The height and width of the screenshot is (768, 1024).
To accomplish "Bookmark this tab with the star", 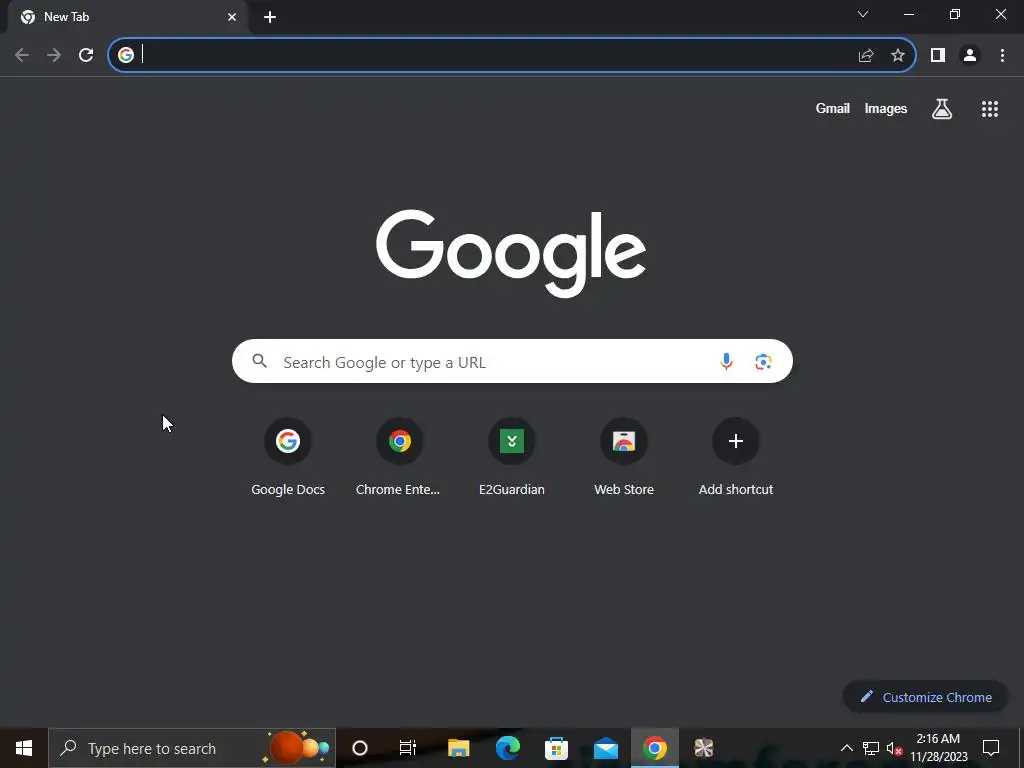I will (898, 55).
